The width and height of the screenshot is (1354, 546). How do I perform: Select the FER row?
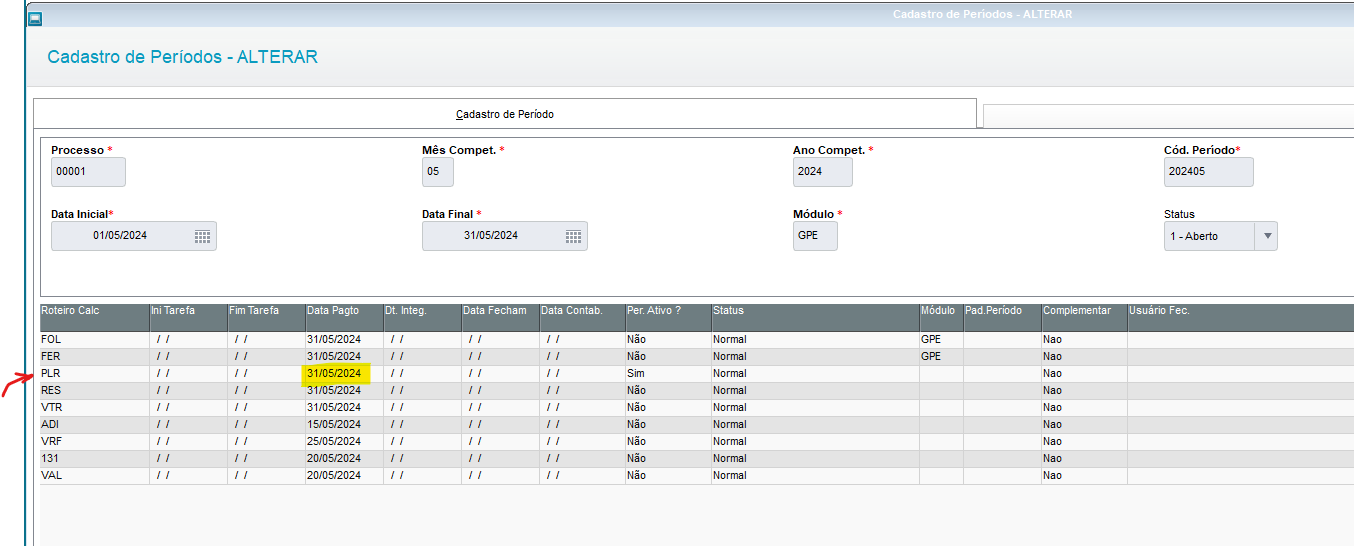(x=697, y=357)
